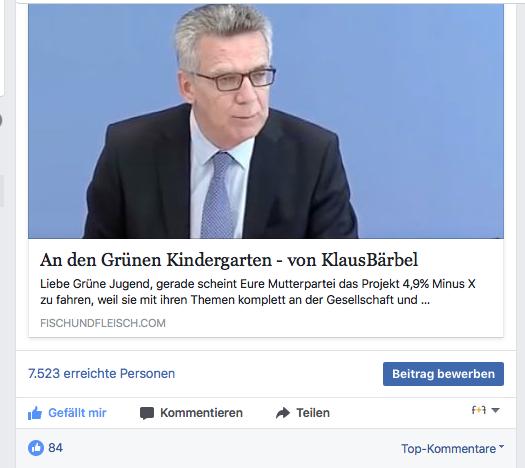Click the Teilen label
This screenshot has height=468, width=525.
pos(313,413)
